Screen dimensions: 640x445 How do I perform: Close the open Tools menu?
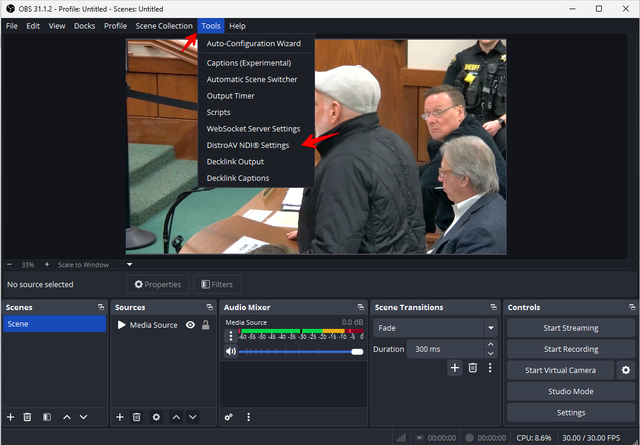[x=211, y=26]
